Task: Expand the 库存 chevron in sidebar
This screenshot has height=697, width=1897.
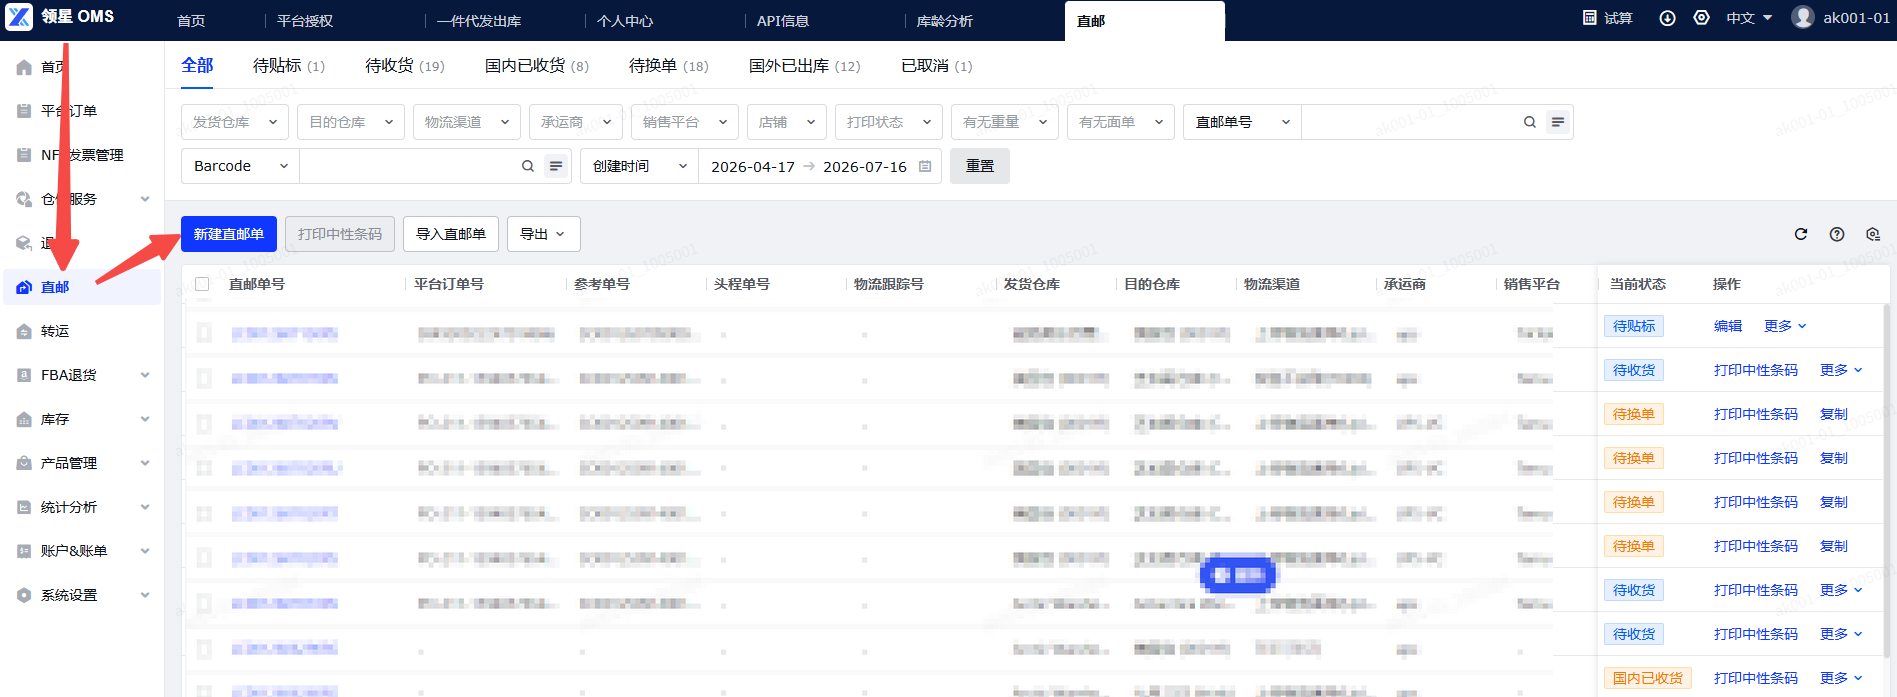Action: click(x=145, y=419)
